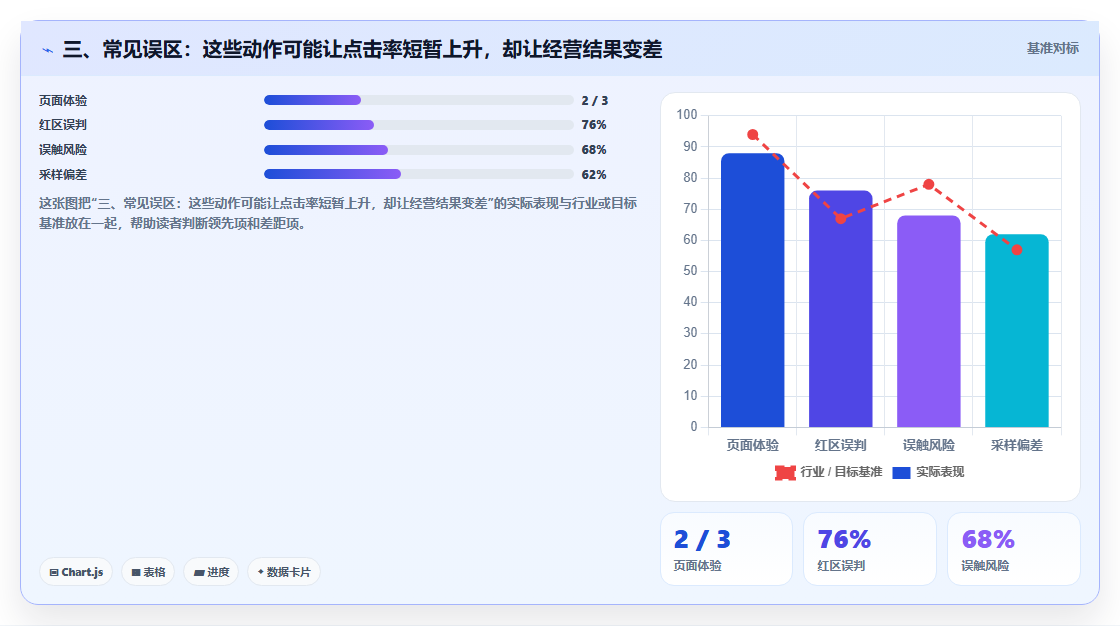Screen dimensions: 1120x626
Task: Click the Chart.js tag chip
Action: click(x=76, y=572)
